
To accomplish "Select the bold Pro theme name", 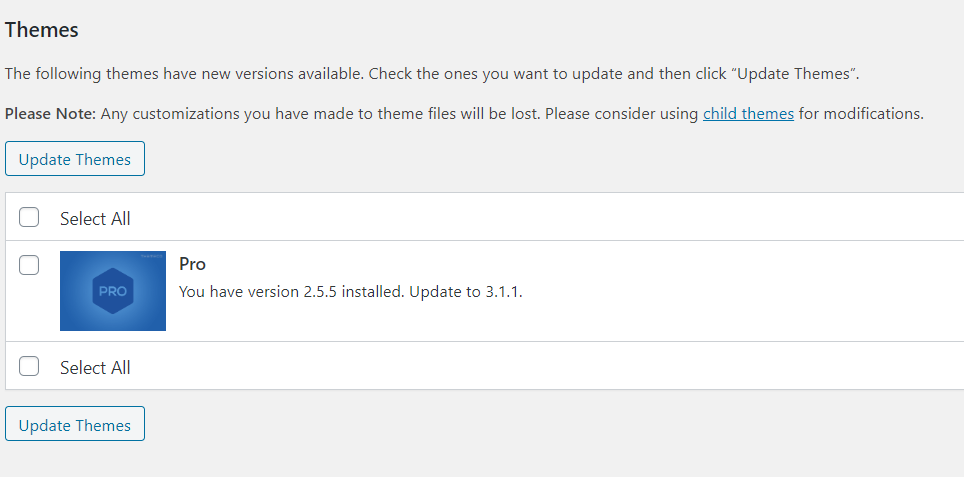I will click(x=192, y=264).
